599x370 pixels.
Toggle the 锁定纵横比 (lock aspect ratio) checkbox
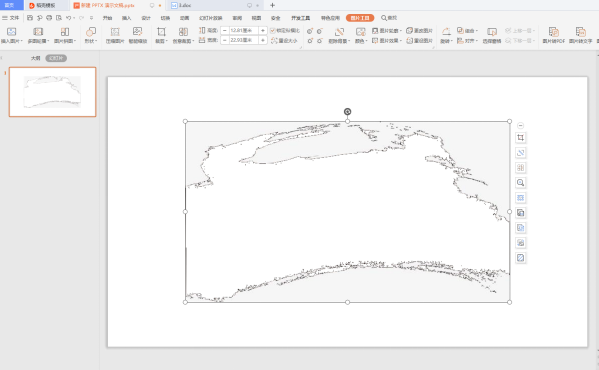pos(273,31)
